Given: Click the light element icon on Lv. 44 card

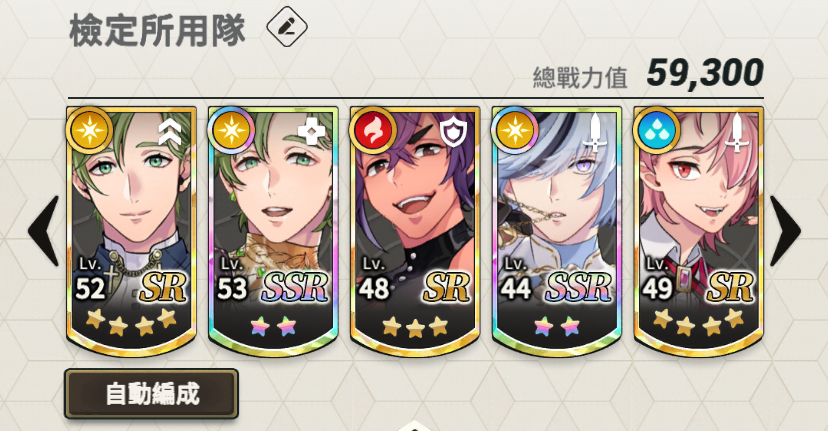Looking at the screenshot, I should tap(514, 130).
